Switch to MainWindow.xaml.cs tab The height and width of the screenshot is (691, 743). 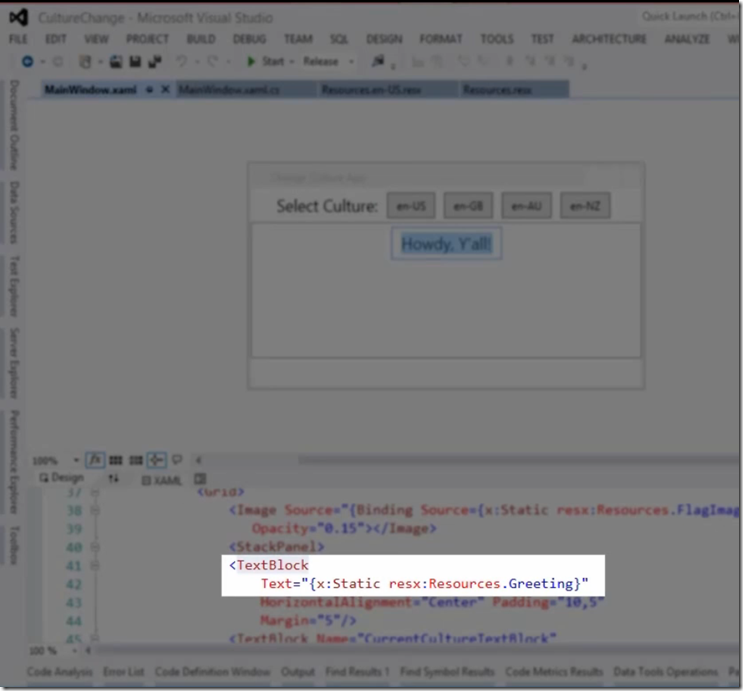(246, 90)
